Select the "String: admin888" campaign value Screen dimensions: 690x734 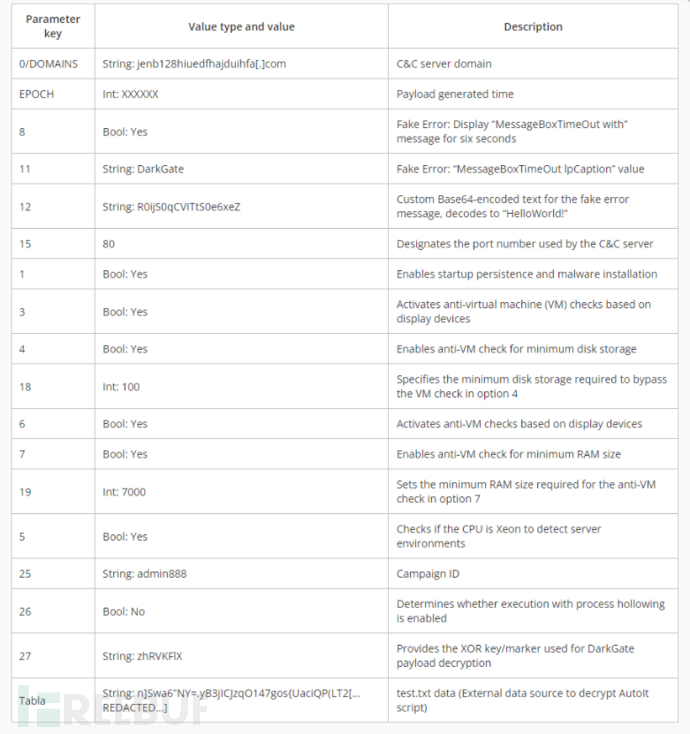click(x=144, y=574)
